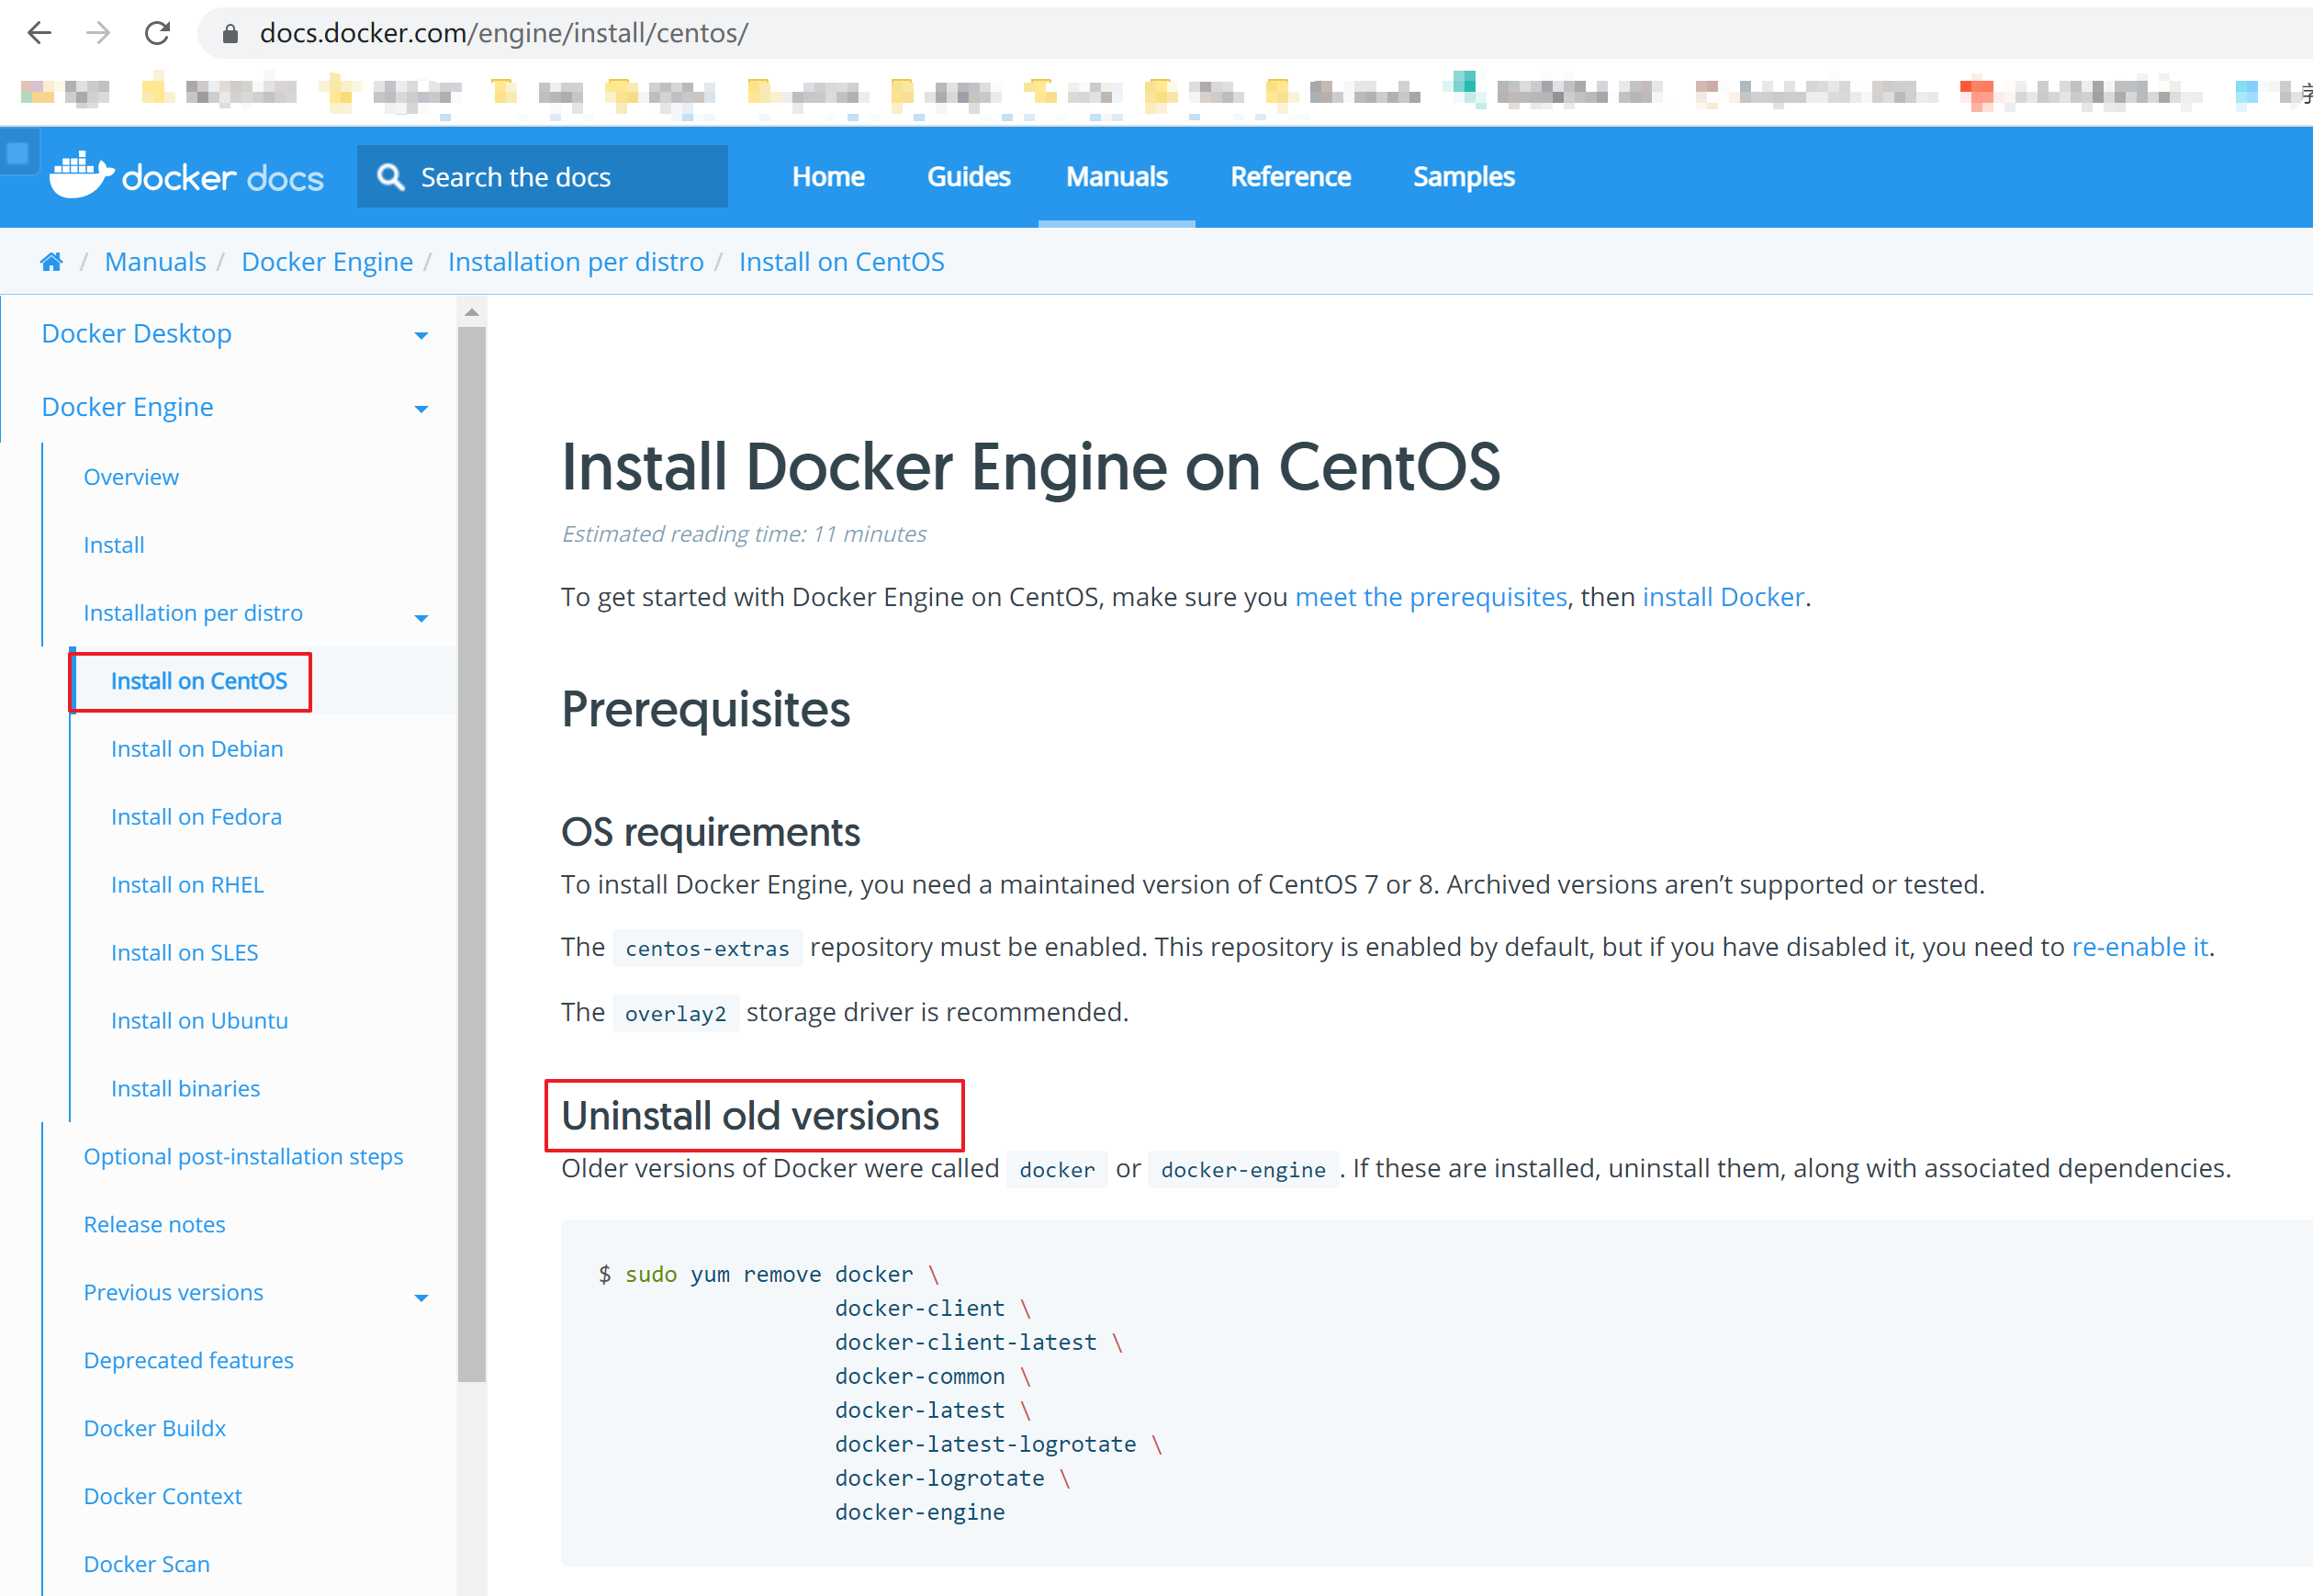Viewport: 2313px width, 1596px height.
Task: Click the padlock site info icon
Action: [230, 34]
